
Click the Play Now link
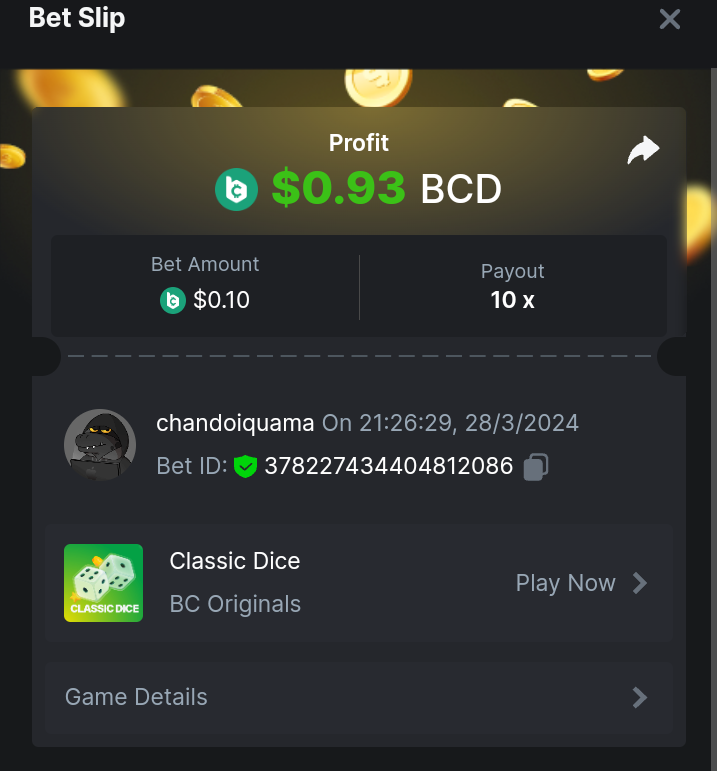tap(566, 583)
